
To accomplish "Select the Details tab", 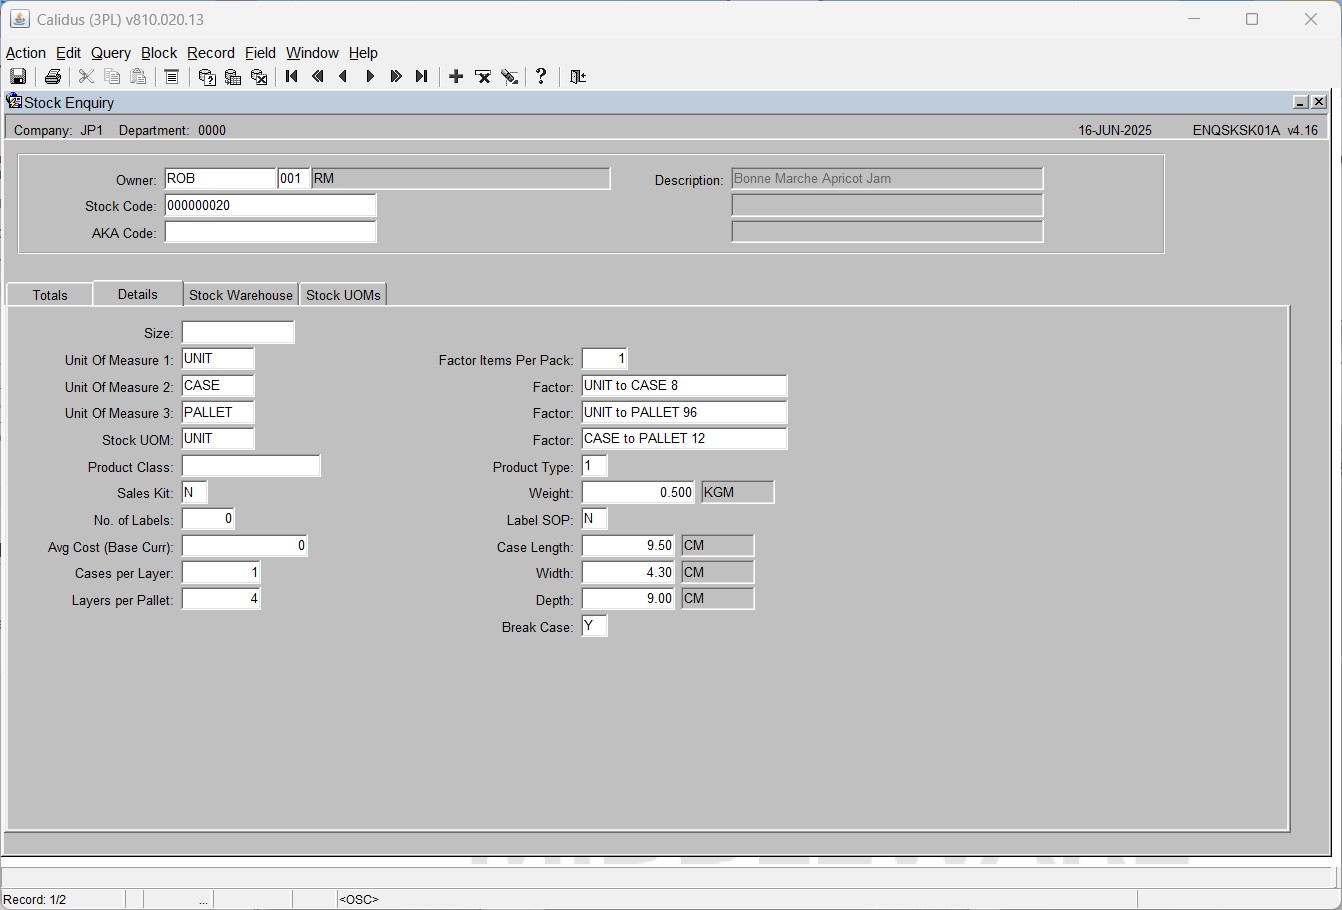I will click(x=138, y=294).
